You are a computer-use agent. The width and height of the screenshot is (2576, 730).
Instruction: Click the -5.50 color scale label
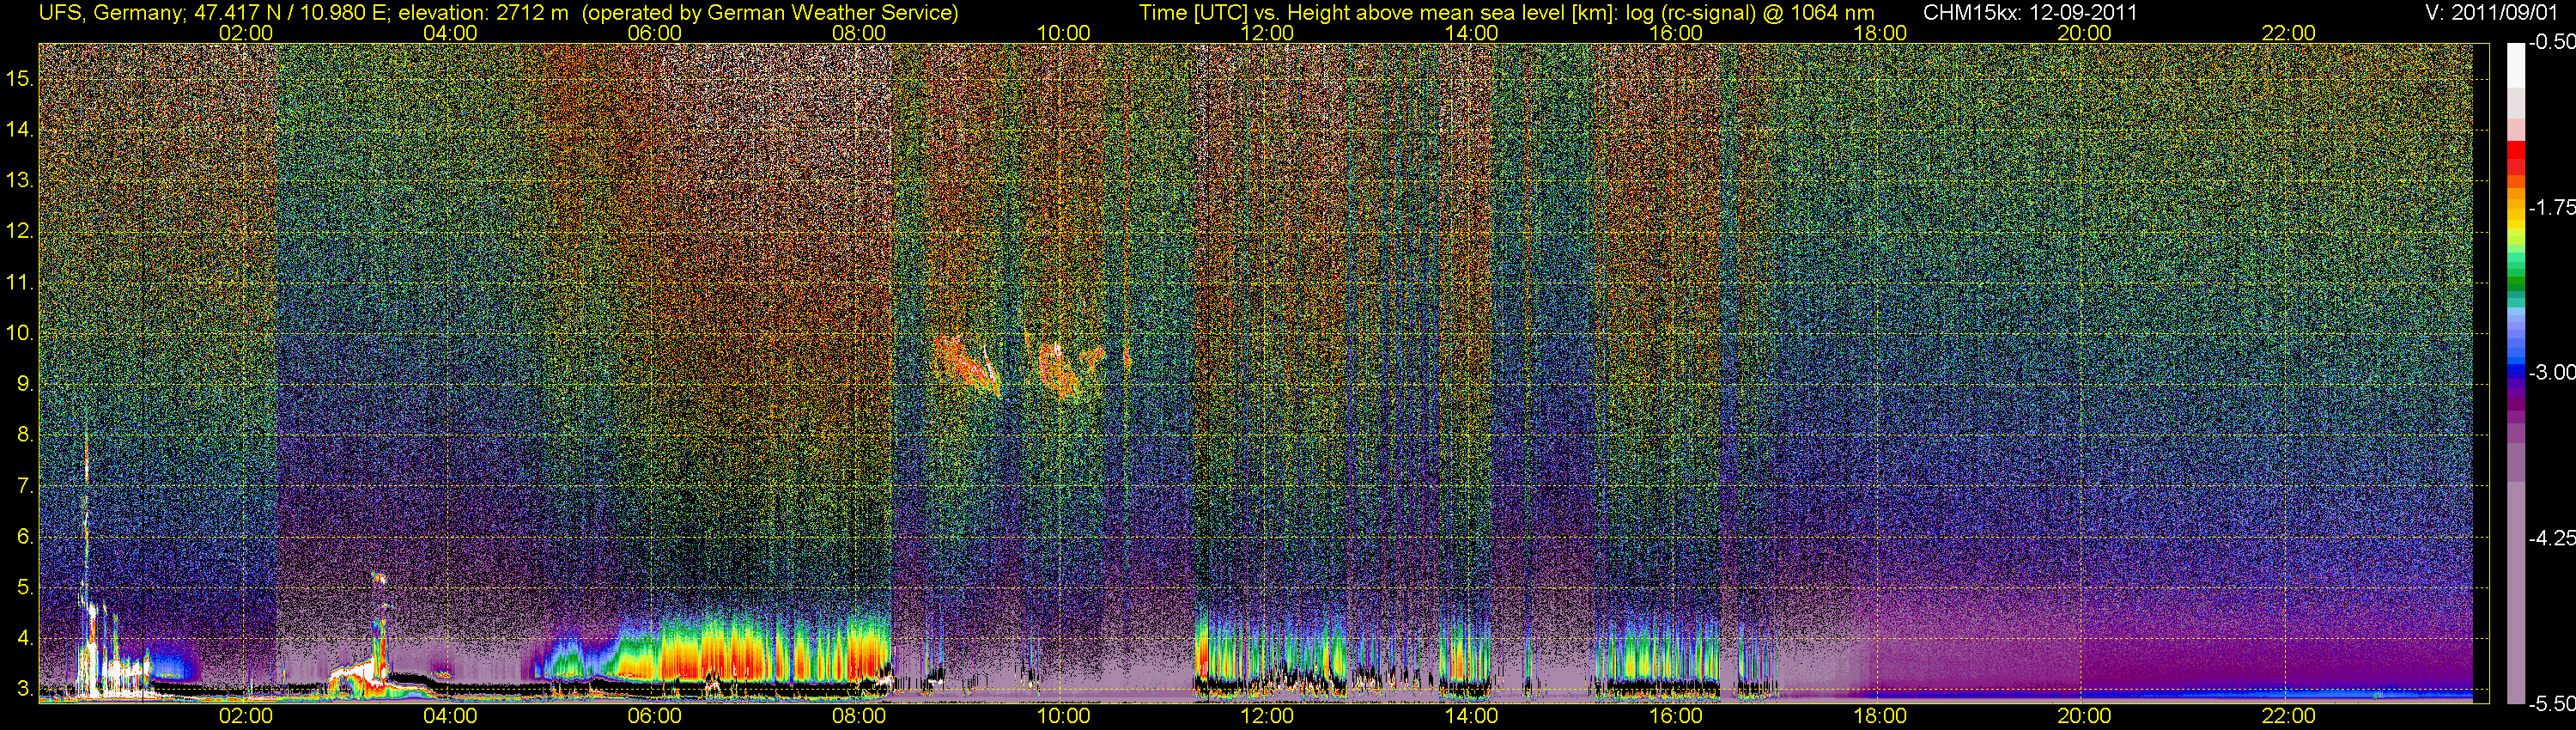pyautogui.click(x=2551, y=703)
